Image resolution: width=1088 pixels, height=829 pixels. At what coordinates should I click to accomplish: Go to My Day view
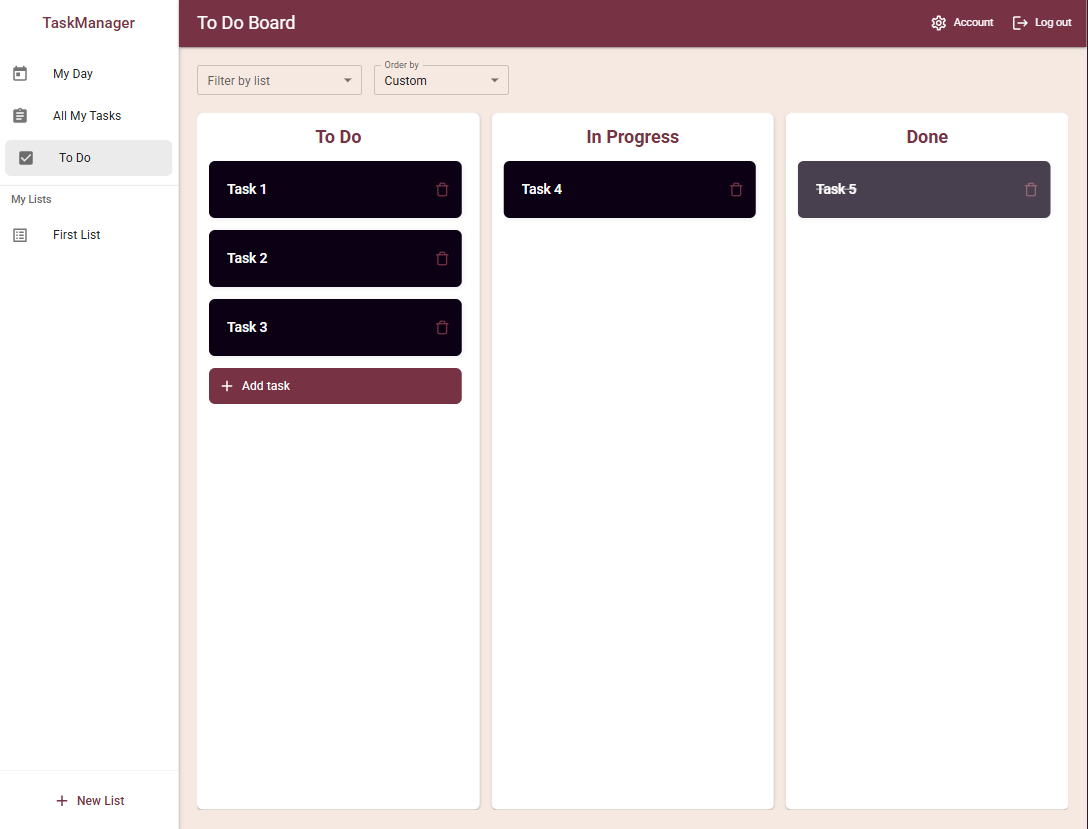pos(88,74)
